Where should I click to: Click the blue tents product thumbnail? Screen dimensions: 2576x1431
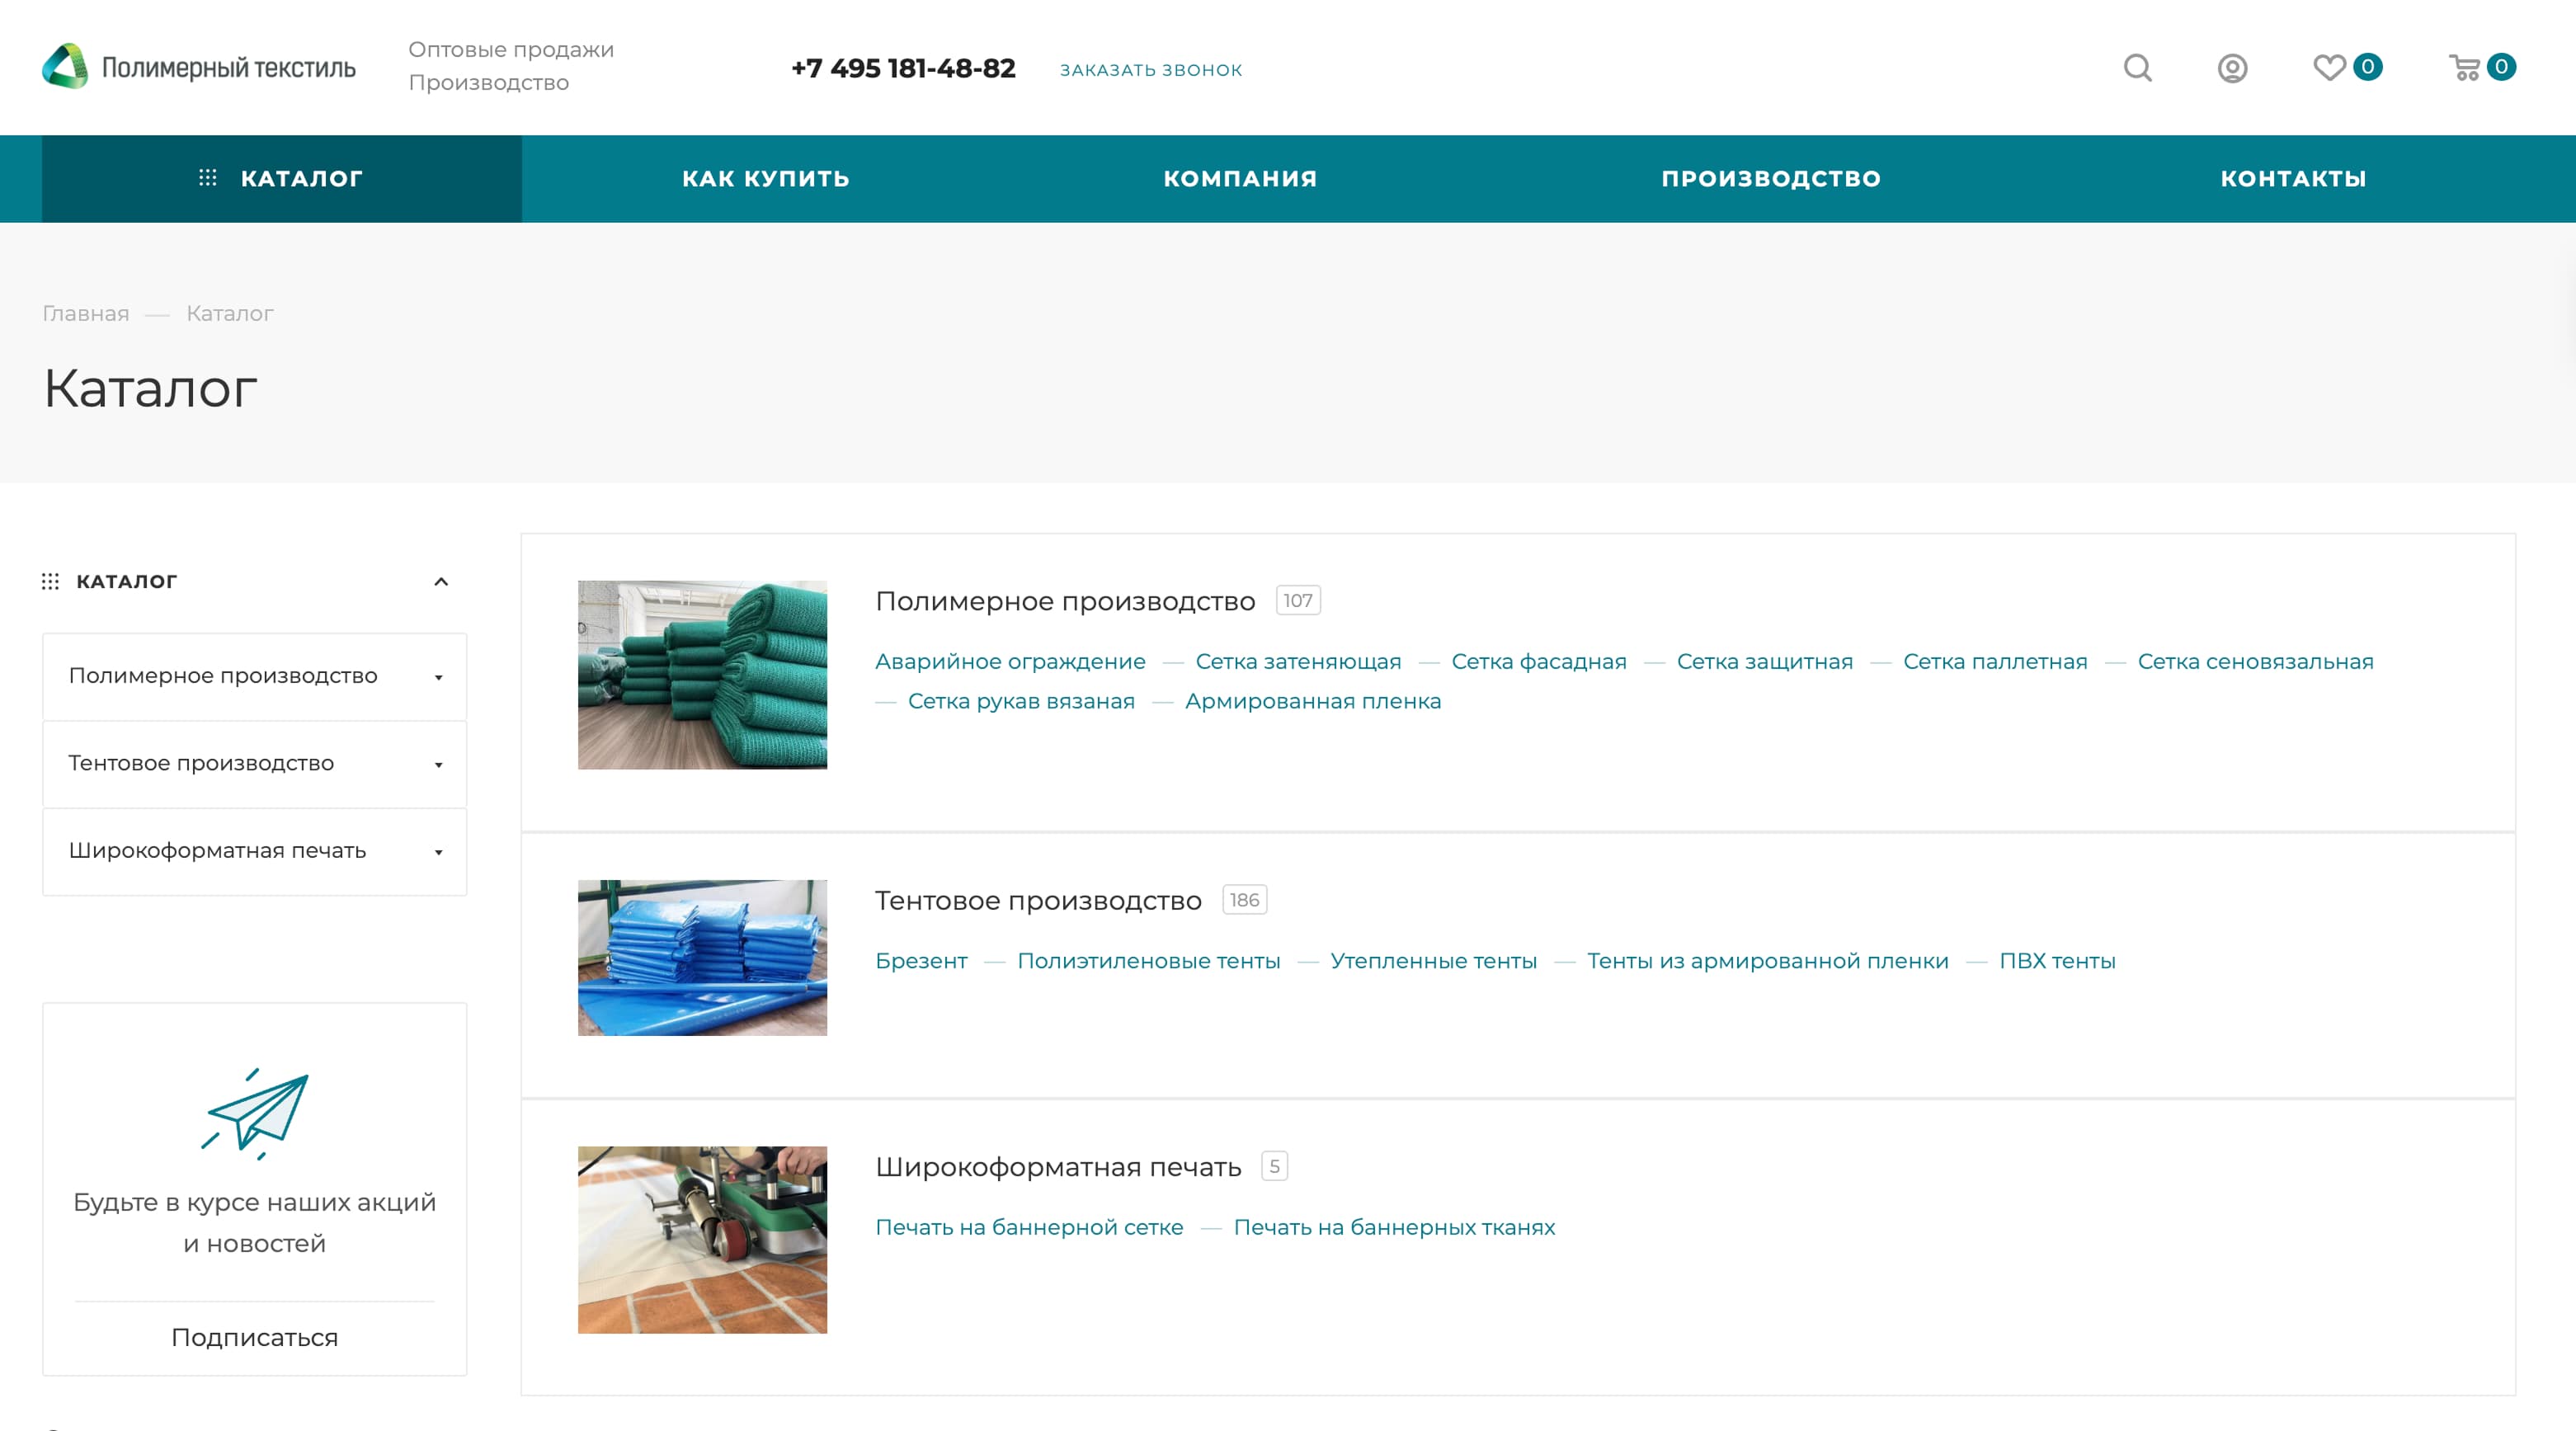tap(702, 957)
